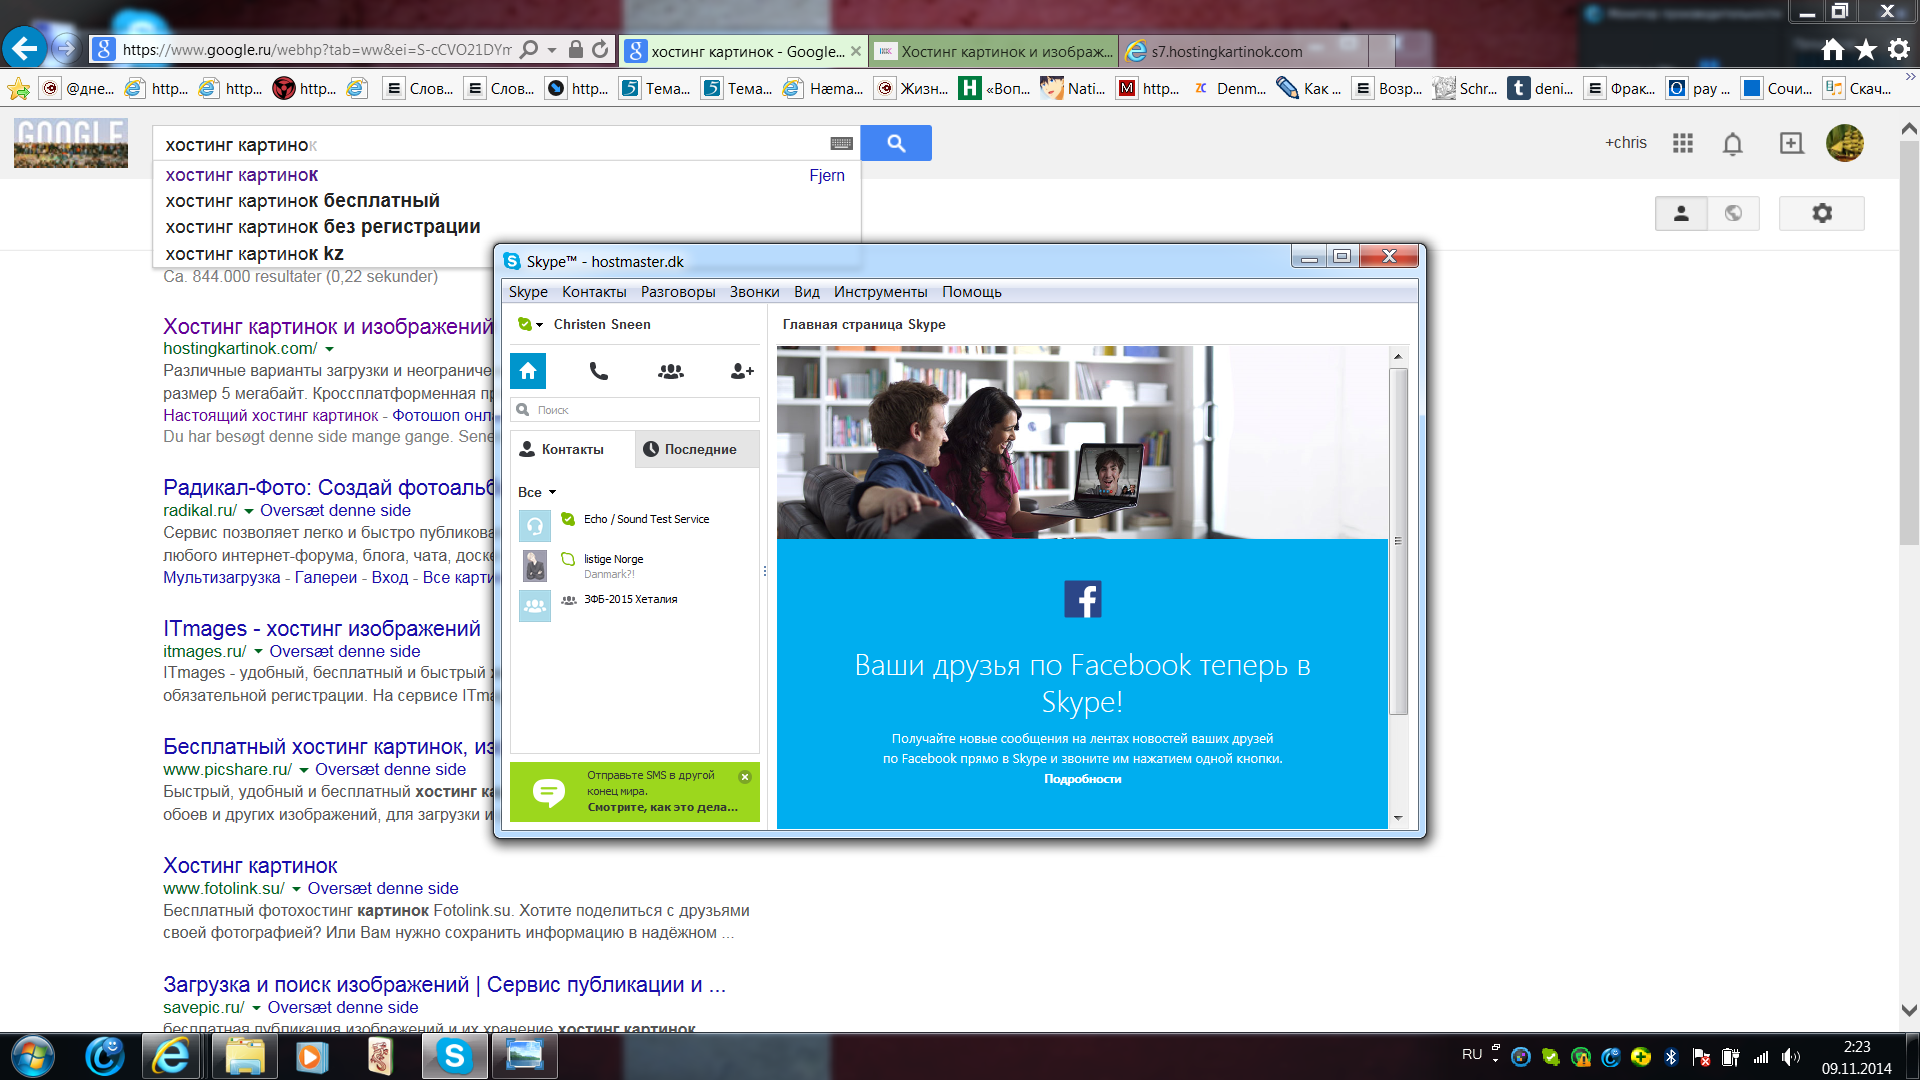Screen dimensions: 1920x1080
Task: Dismiss the green SMS promo banner
Action: pos(745,777)
